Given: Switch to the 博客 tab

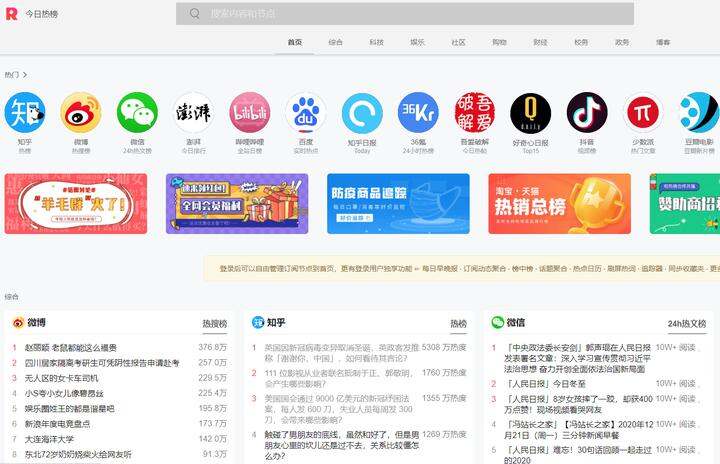Looking at the screenshot, I should pos(663,42).
